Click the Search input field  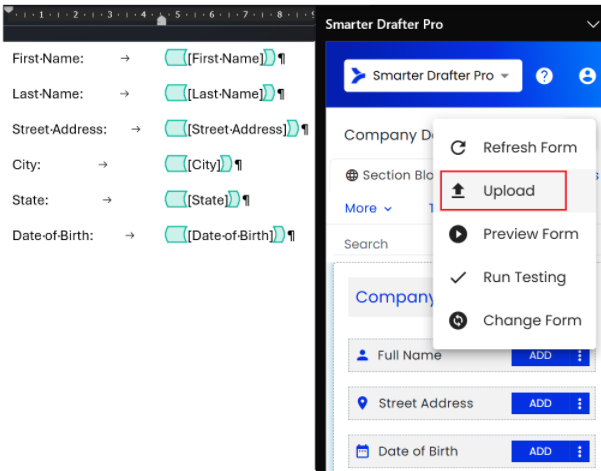(x=383, y=244)
